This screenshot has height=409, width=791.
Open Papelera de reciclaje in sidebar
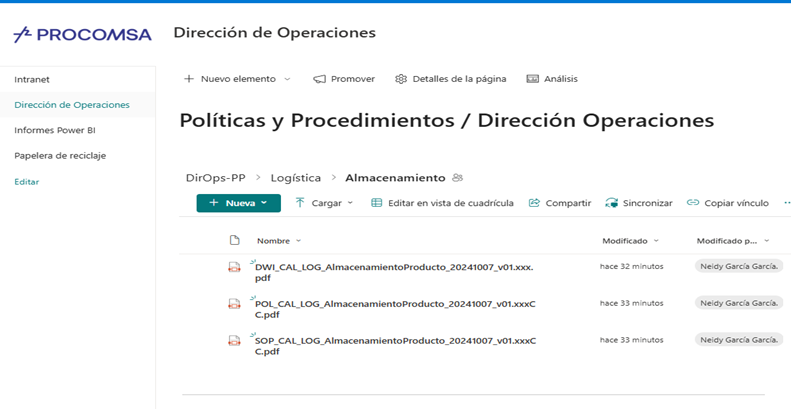click(60, 156)
